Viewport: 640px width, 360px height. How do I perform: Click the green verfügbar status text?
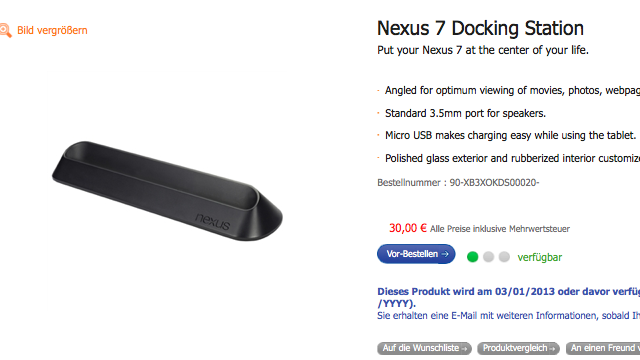540,257
